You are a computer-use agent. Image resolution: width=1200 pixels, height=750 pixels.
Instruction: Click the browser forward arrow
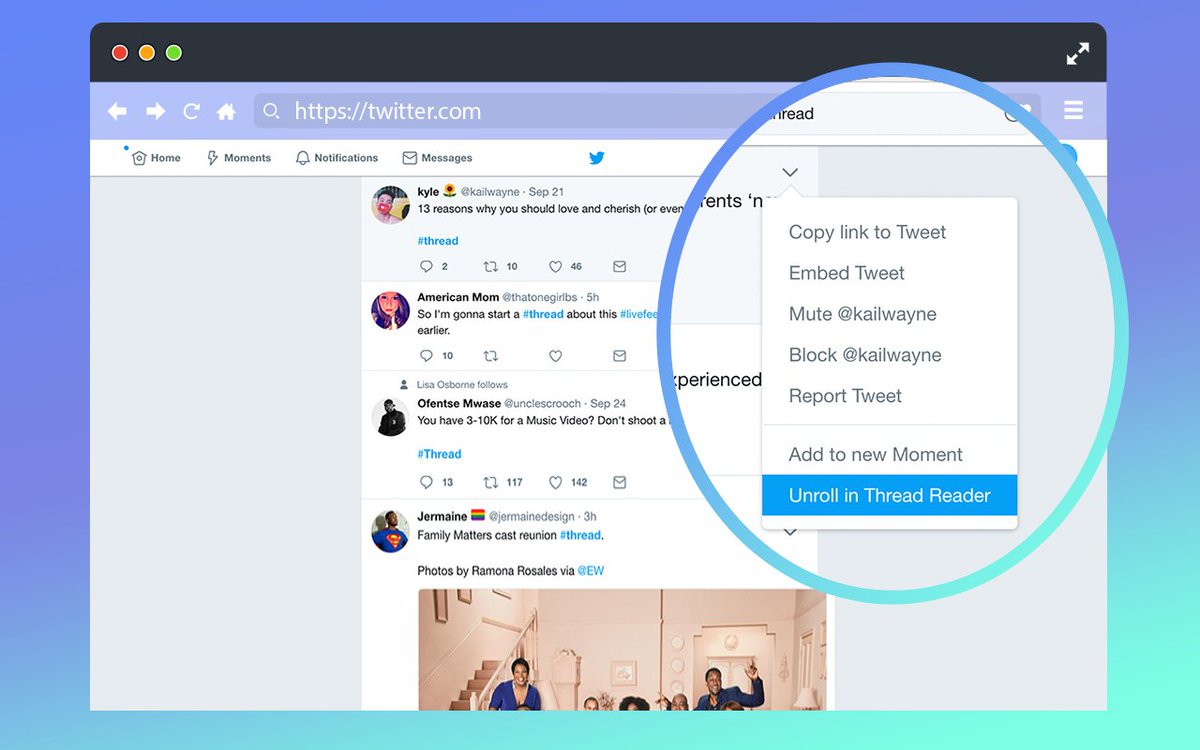coord(155,111)
